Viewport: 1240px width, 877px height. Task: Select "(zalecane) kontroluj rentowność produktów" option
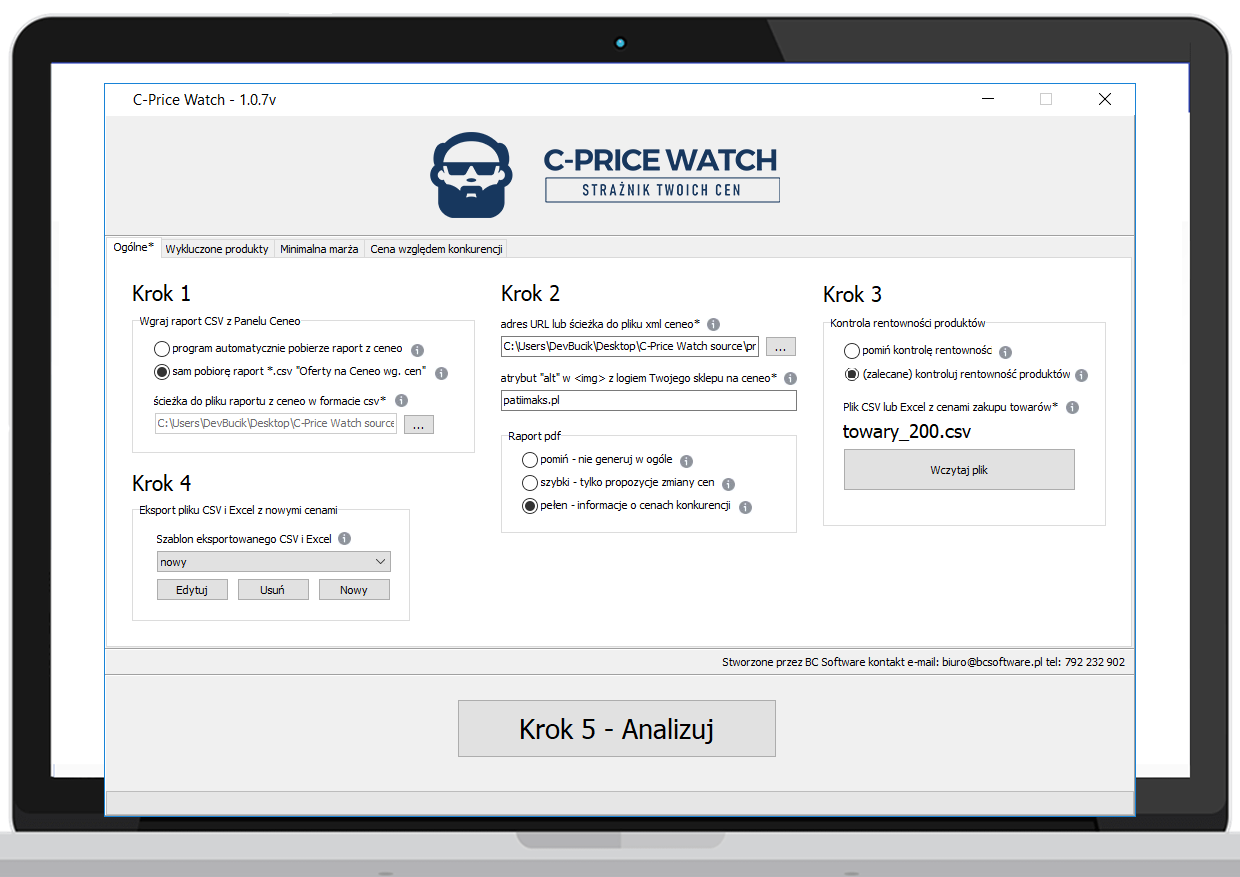pos(852,374)
